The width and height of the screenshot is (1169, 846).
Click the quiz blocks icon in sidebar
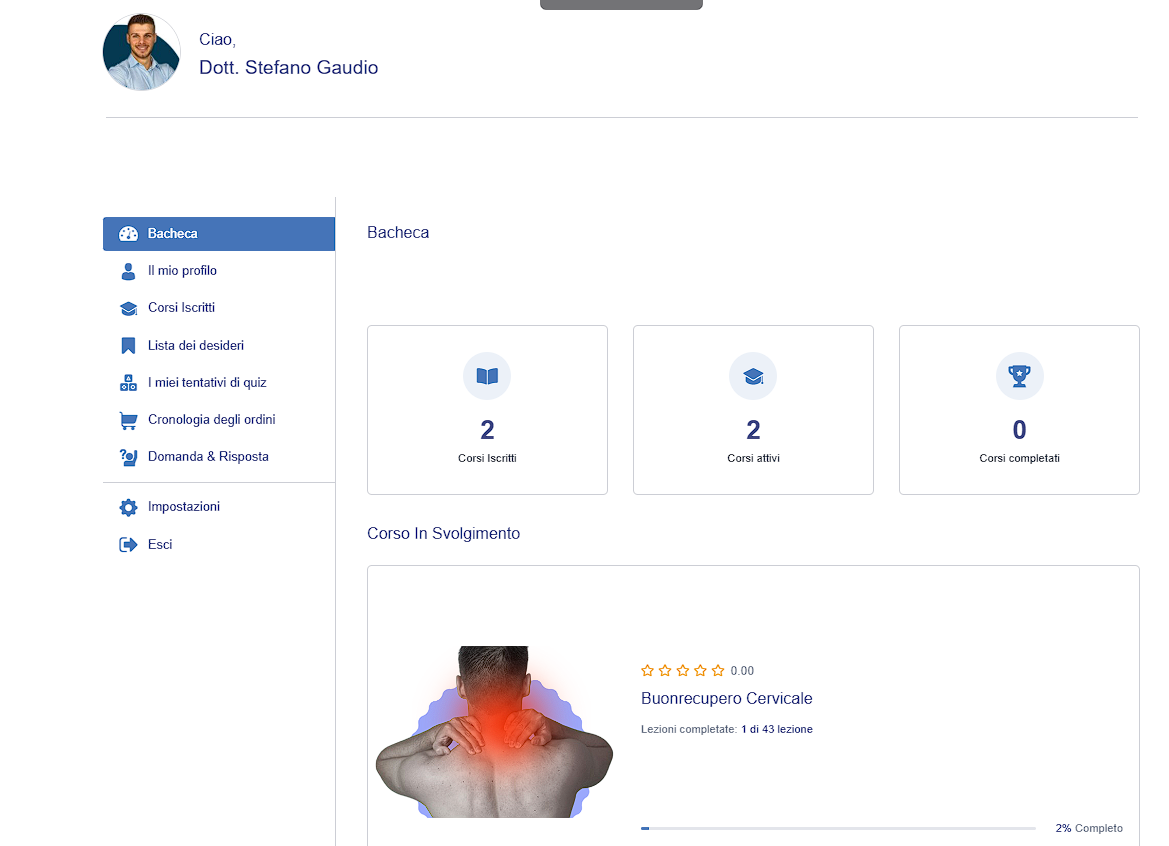(x=128, y=383)
